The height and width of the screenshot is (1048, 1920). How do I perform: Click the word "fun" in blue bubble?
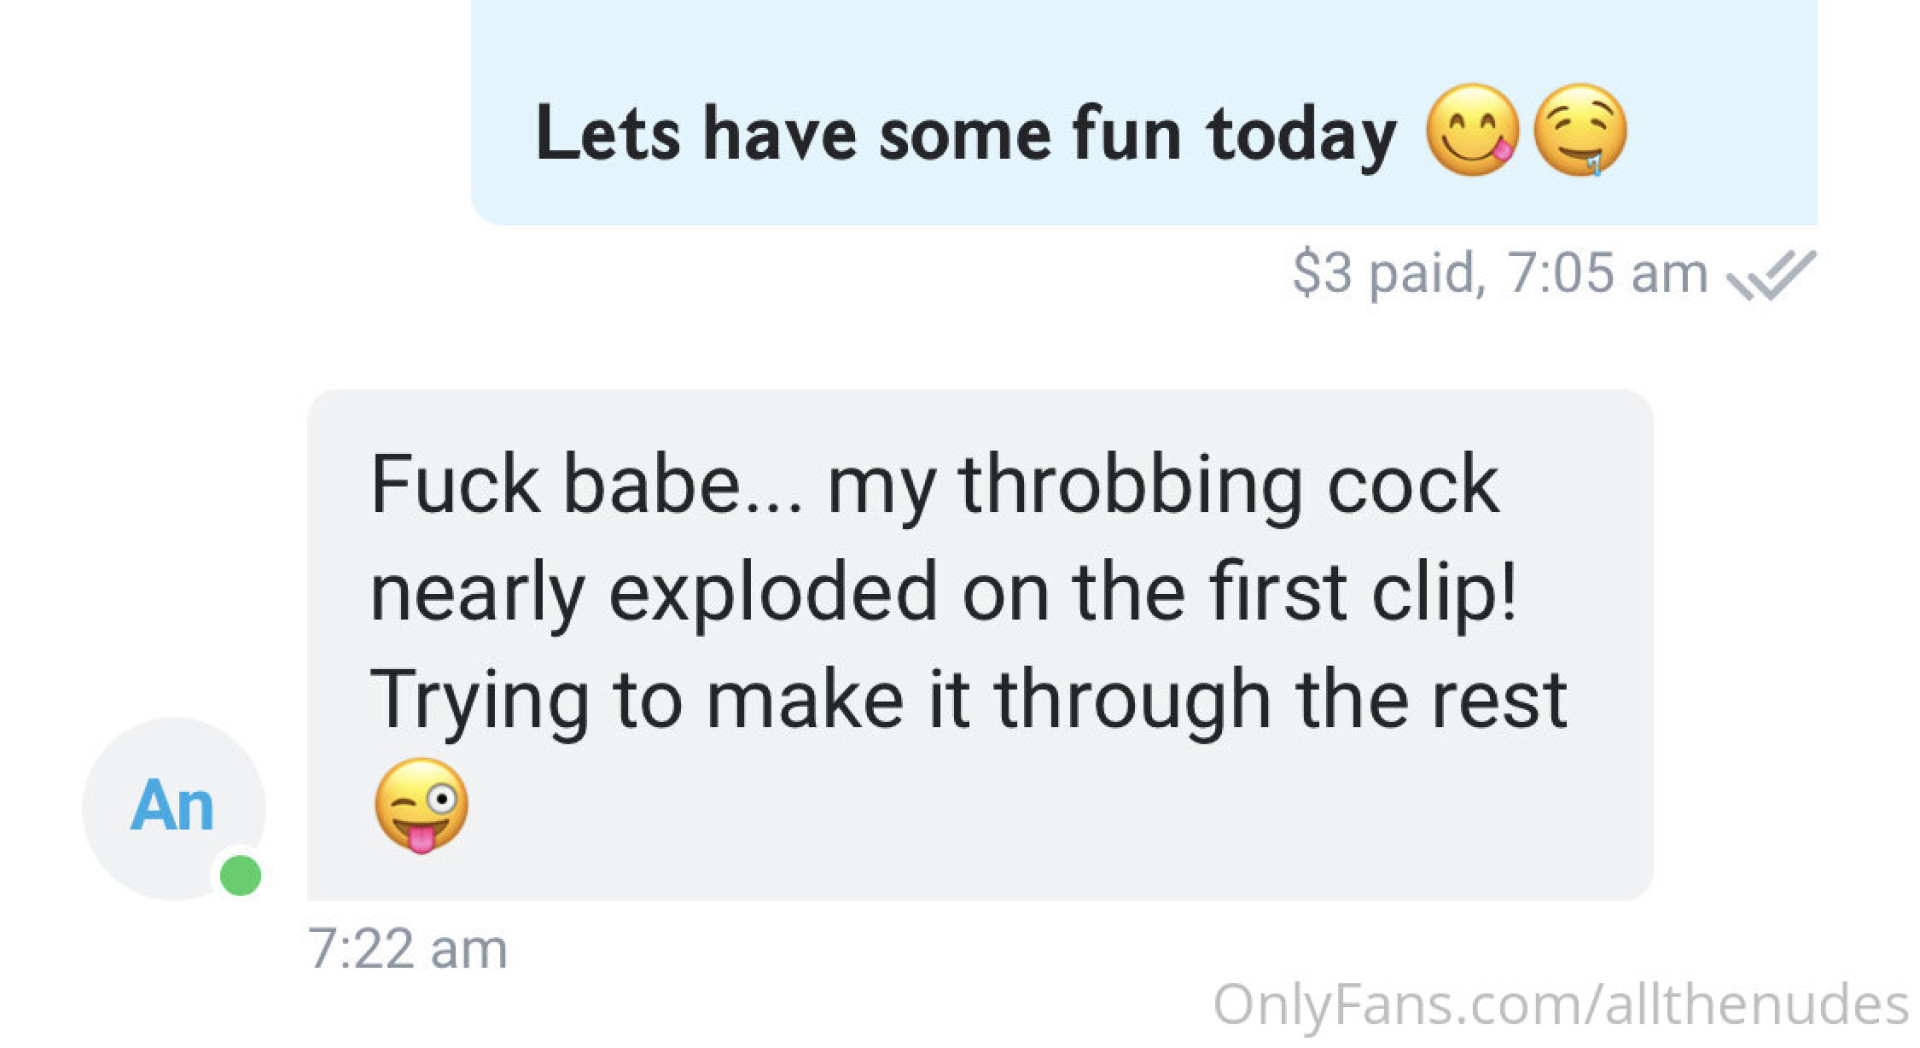1126,133
